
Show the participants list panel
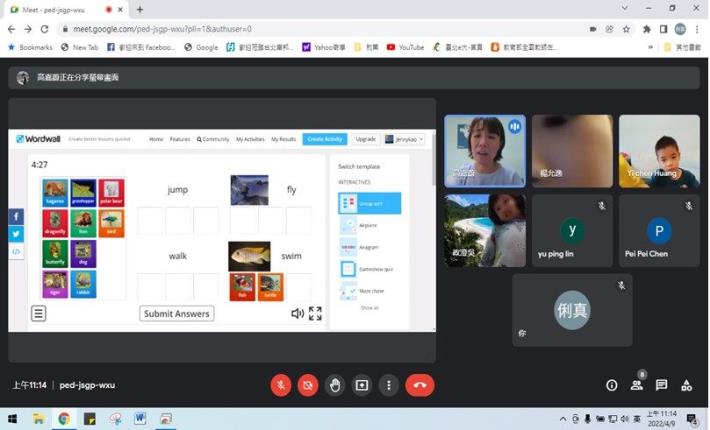[x=636, y=385]
